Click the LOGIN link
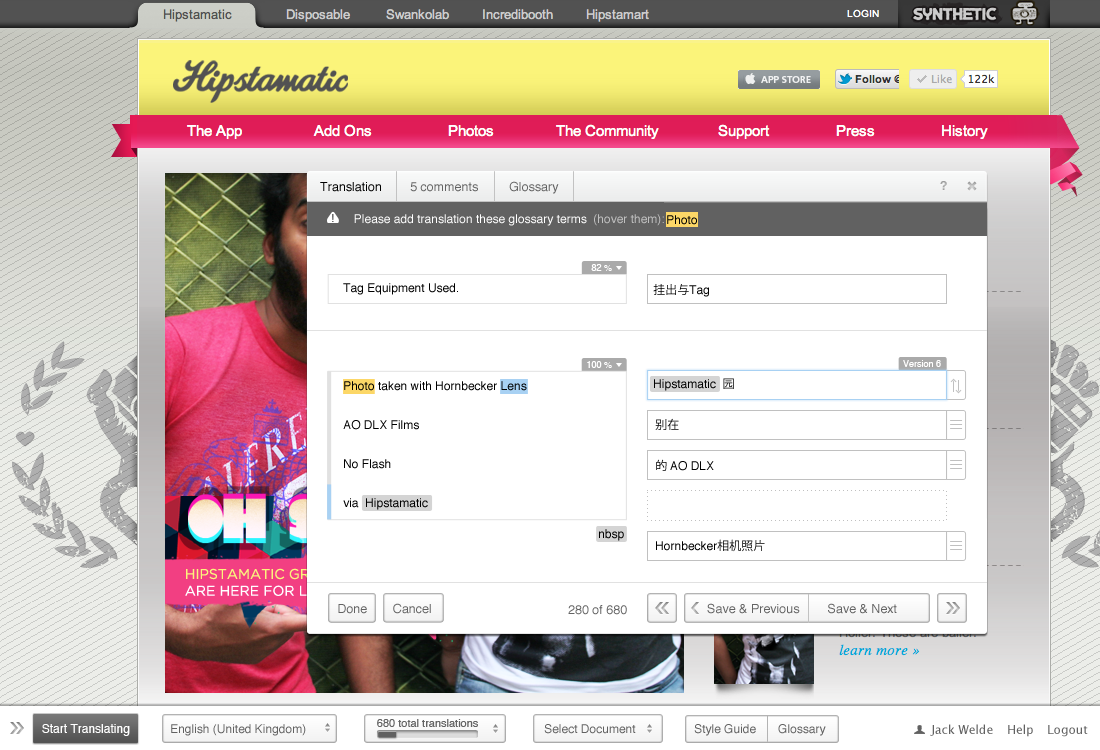This screenshot has height=750, width=1100. point(863,13)
